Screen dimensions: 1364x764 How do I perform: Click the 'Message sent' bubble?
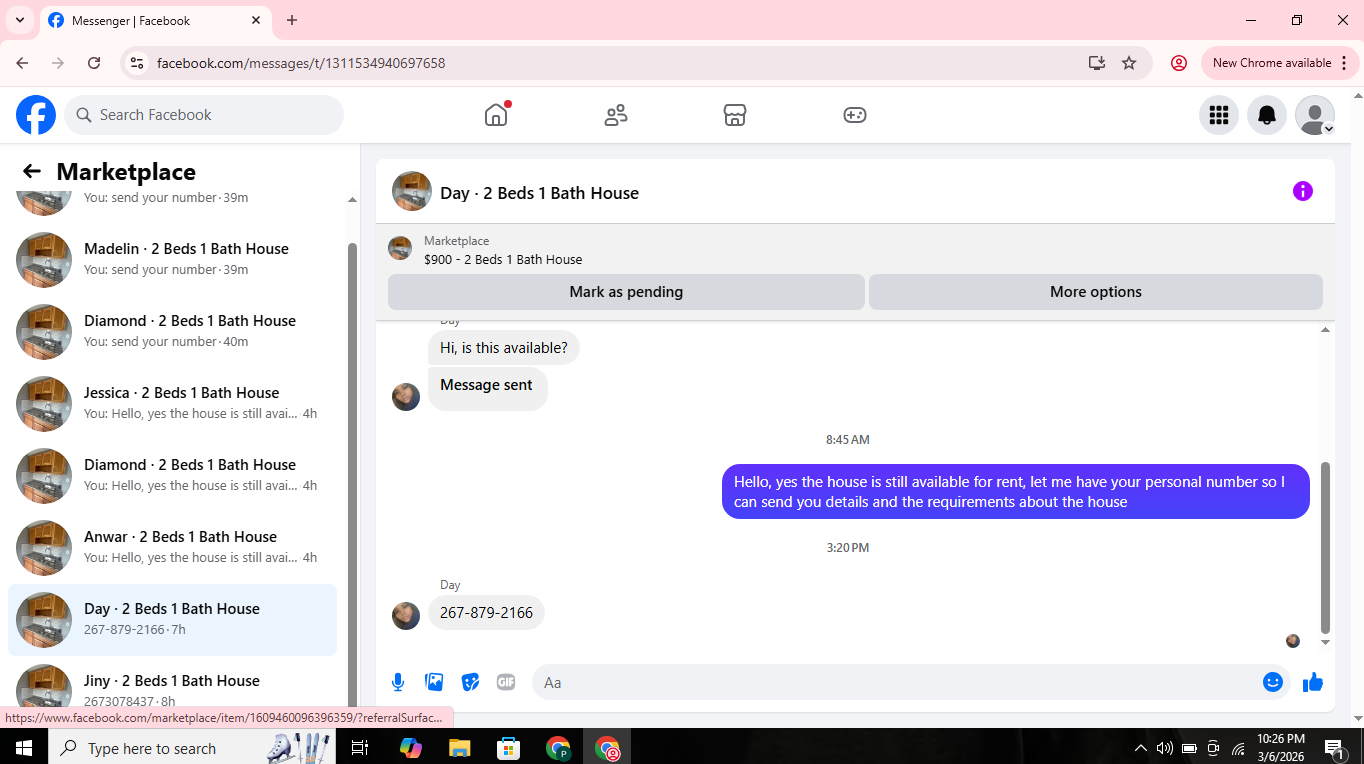point(487,389)
